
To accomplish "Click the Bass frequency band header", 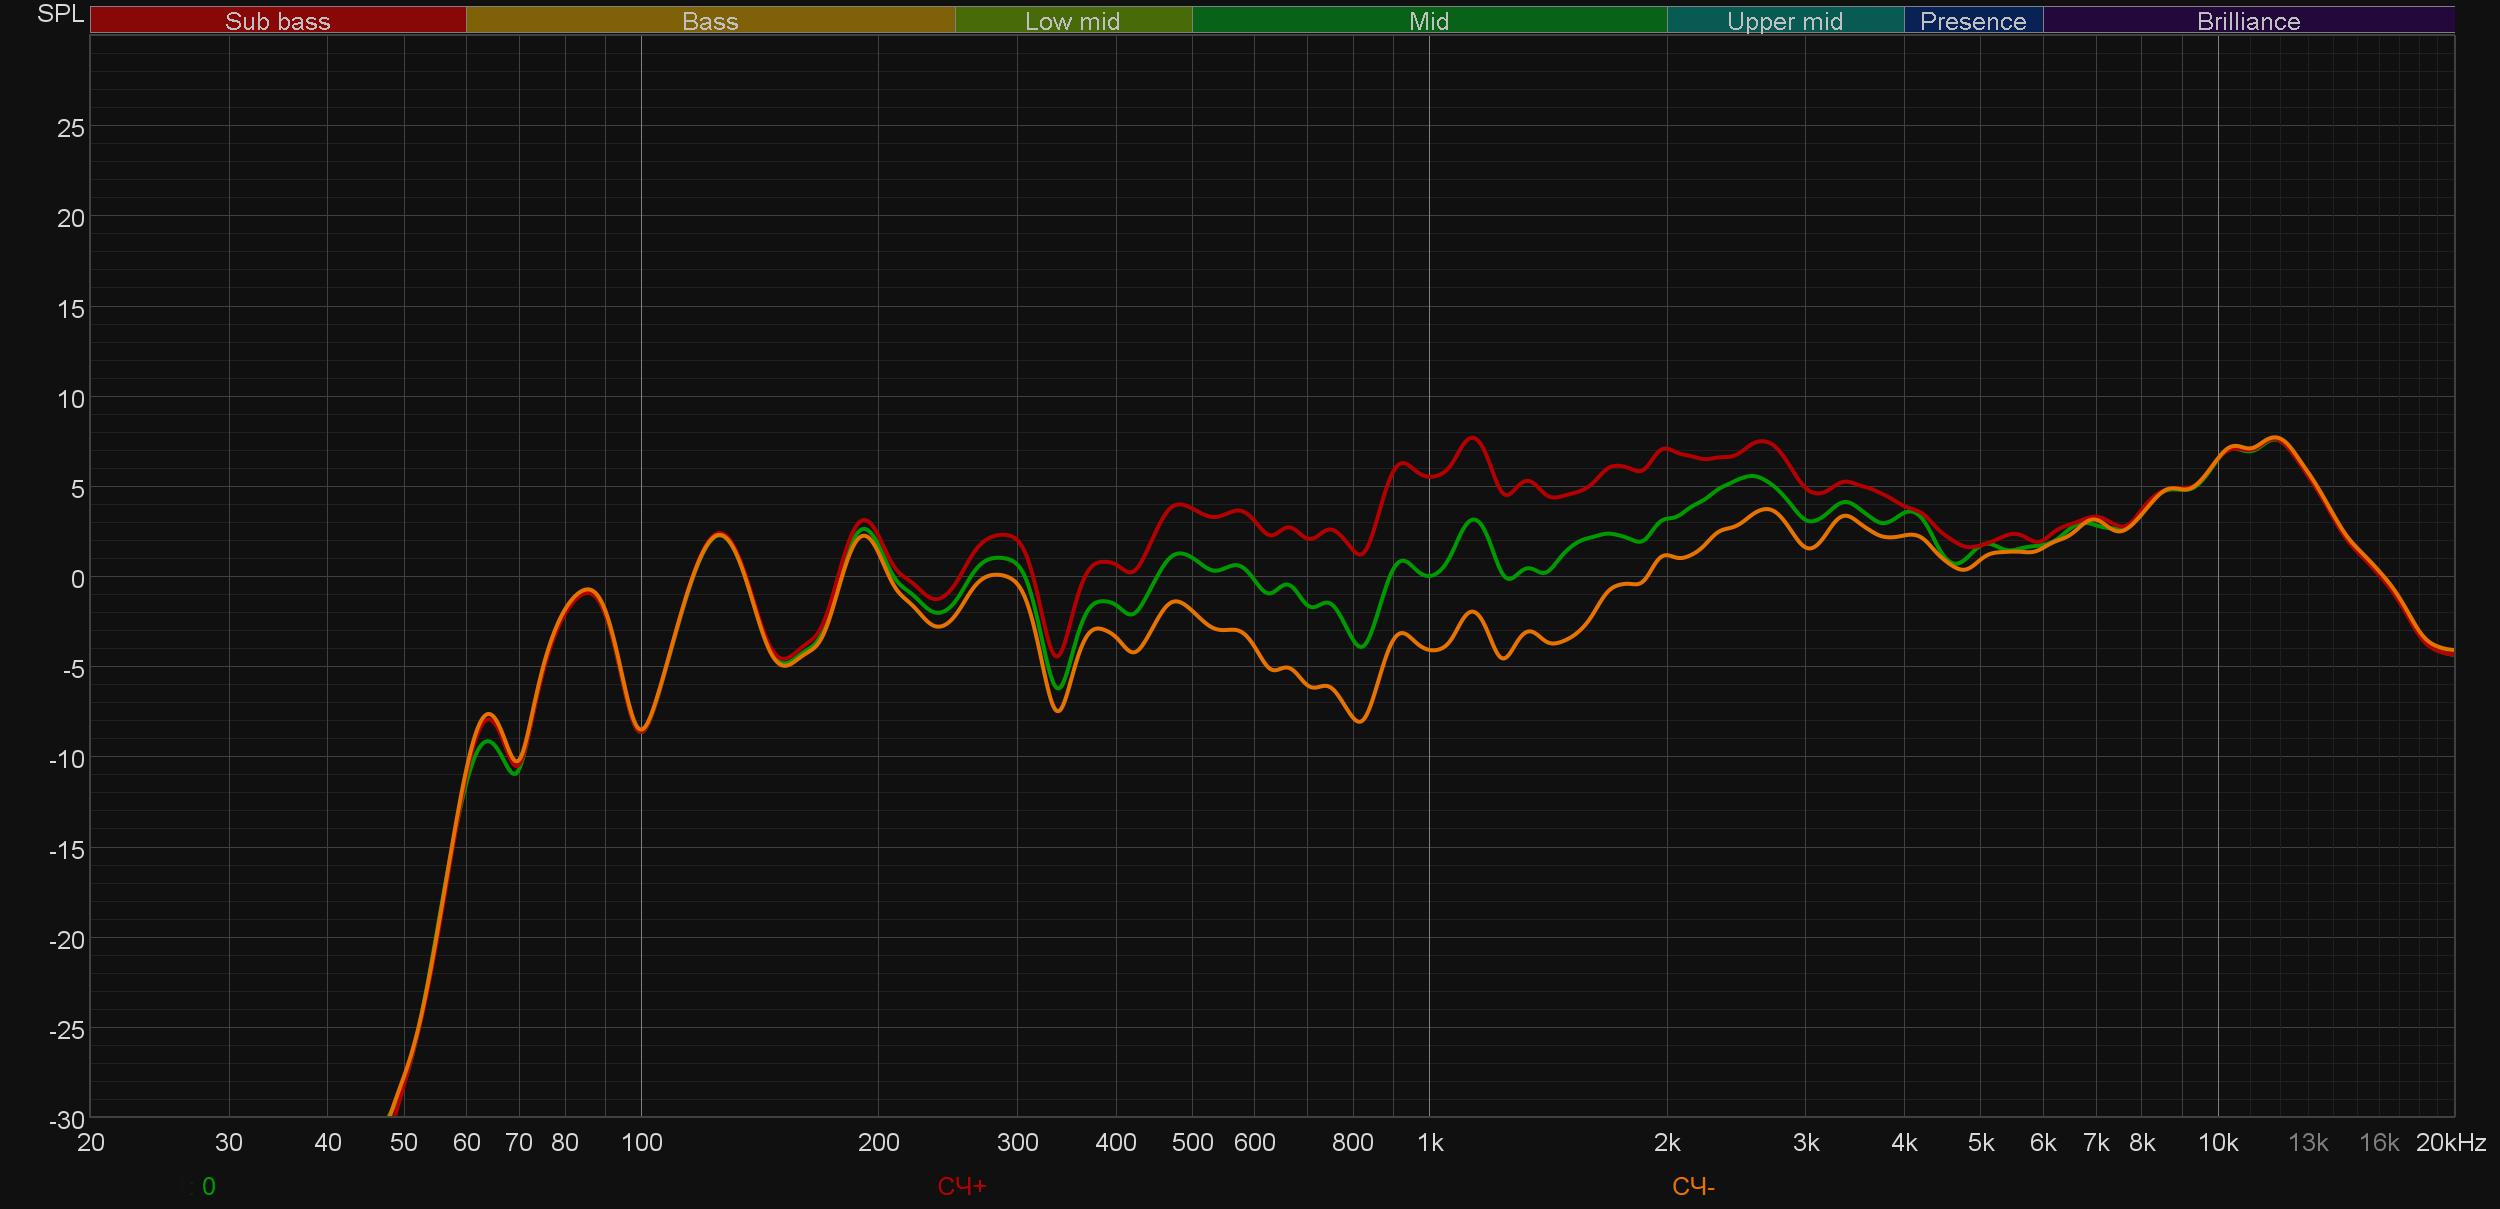I will (710, 21).
